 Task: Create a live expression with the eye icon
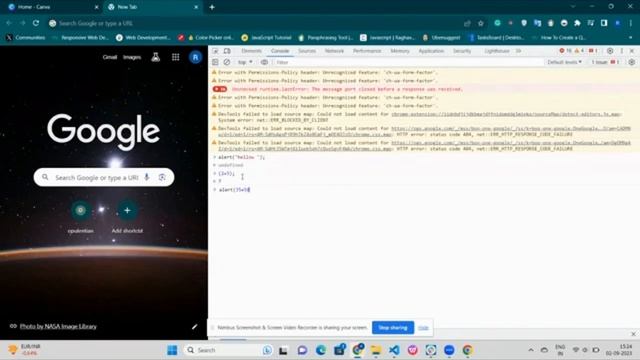pyautogui.click(x=264, y=62)
